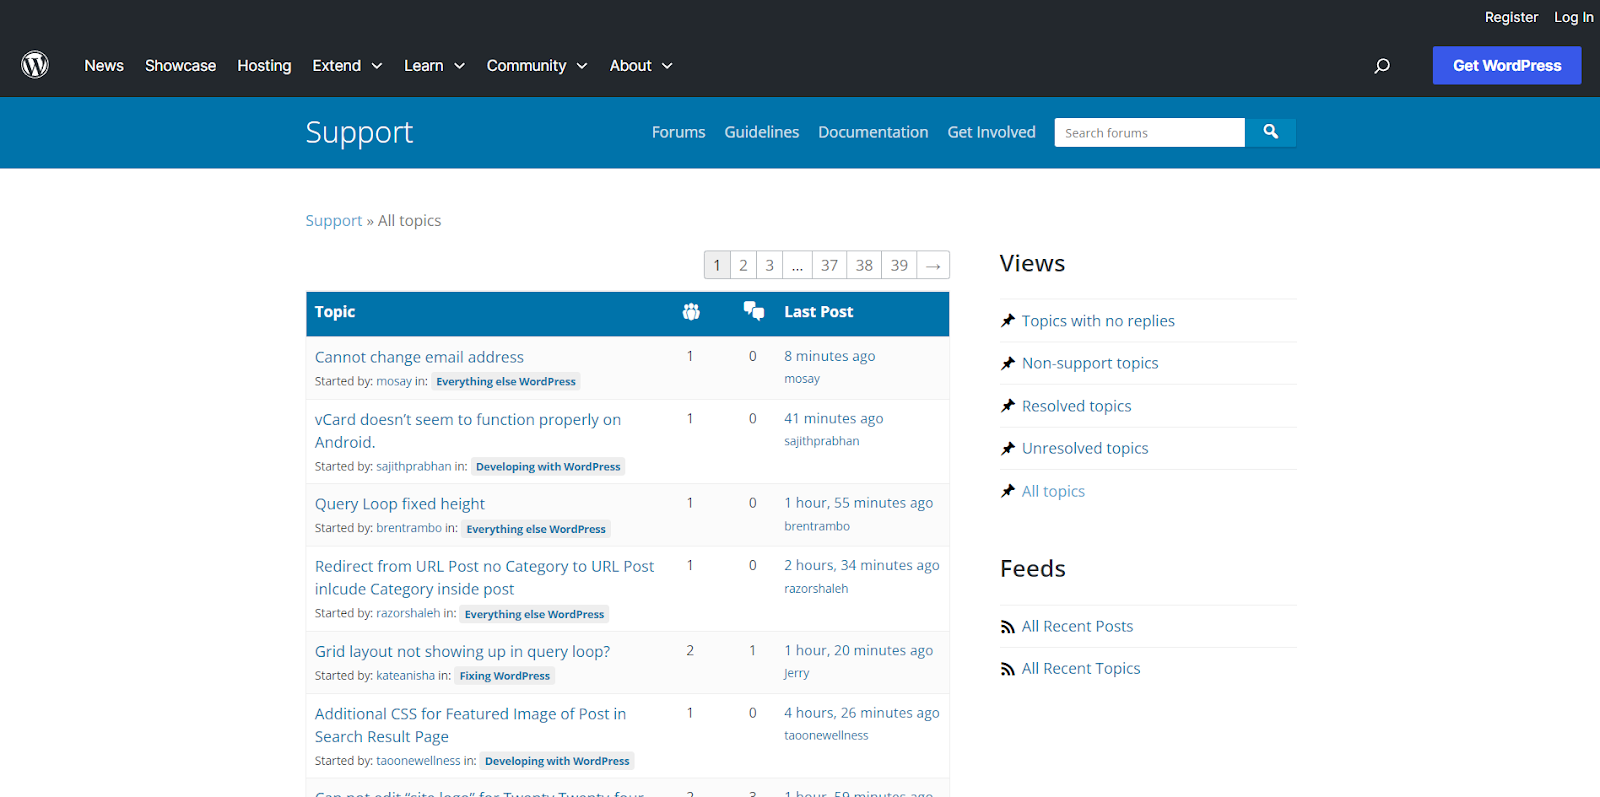Screen dimensions: 1600x797
Task: Open Additional CSS for Featured Image topic
Action: [x=470, y=725]
